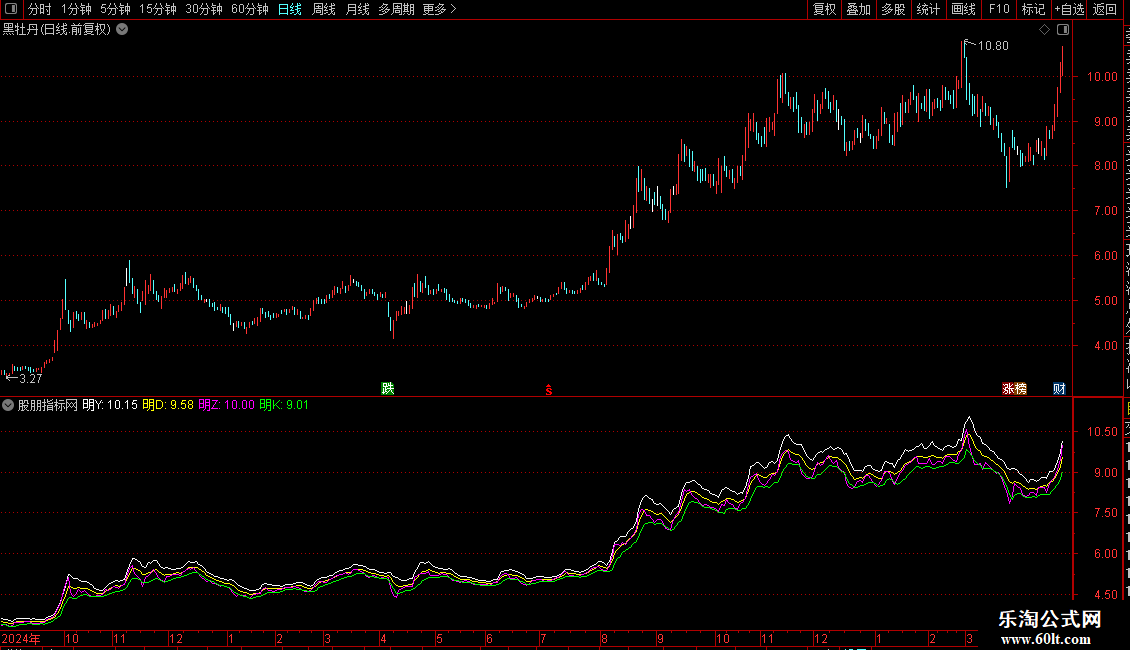Select the 5分钟 period tab
Screen dimensions: 1130x650
(115, 9)
